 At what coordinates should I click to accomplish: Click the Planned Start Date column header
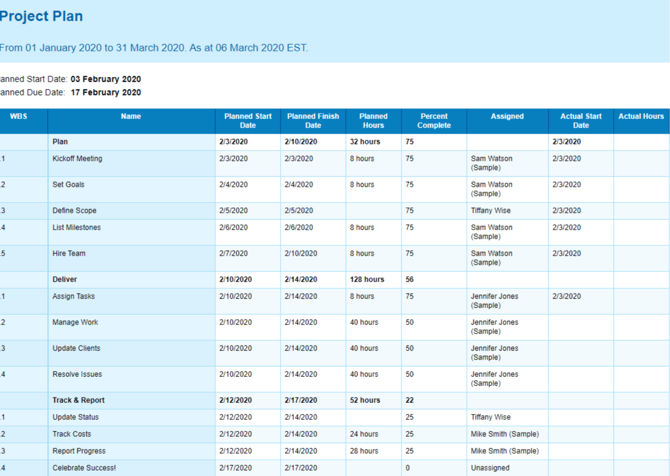point(248,121)
